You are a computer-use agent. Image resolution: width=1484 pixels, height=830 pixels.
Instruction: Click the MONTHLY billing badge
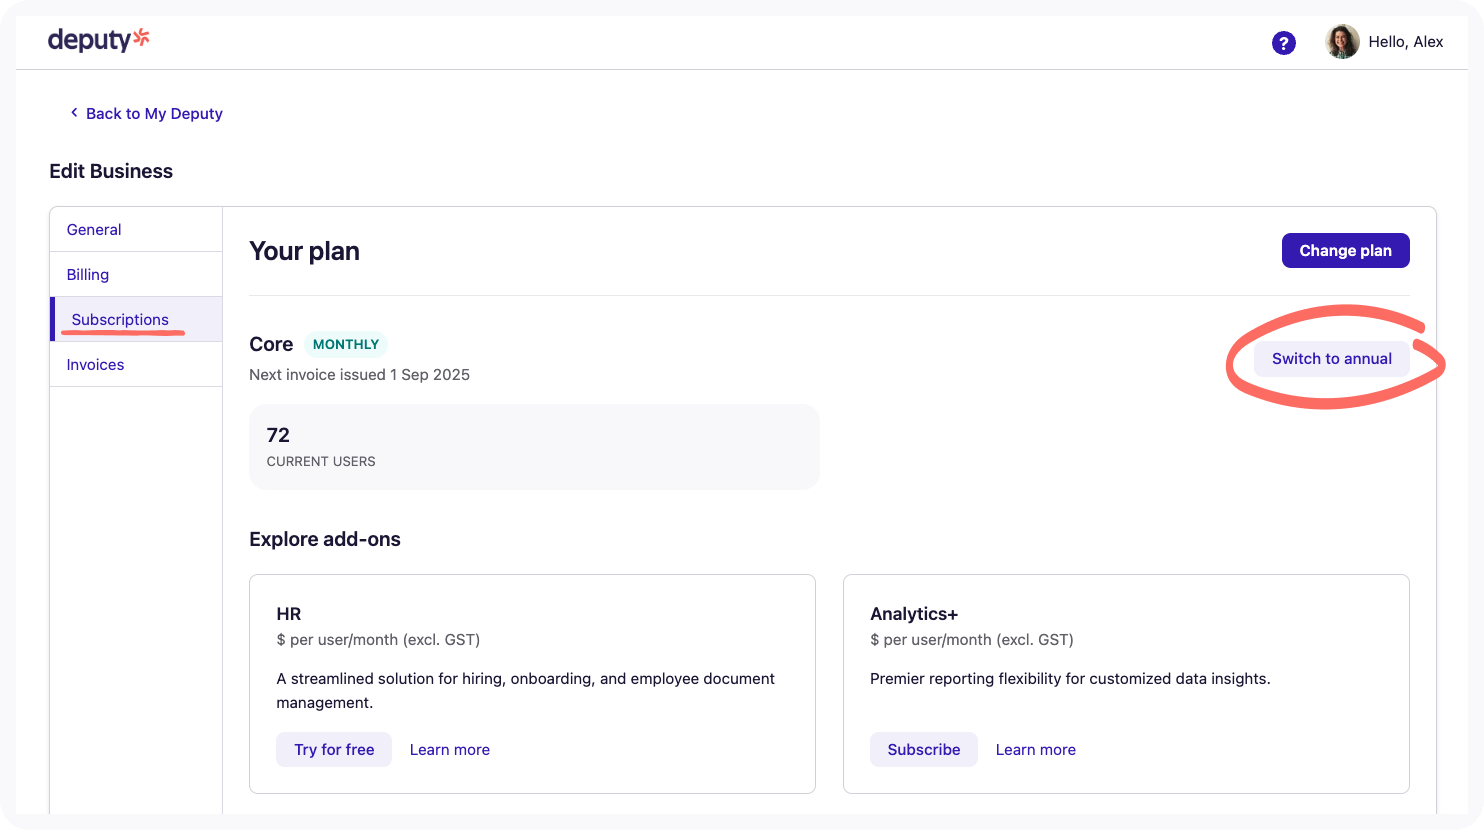[346, 345]
